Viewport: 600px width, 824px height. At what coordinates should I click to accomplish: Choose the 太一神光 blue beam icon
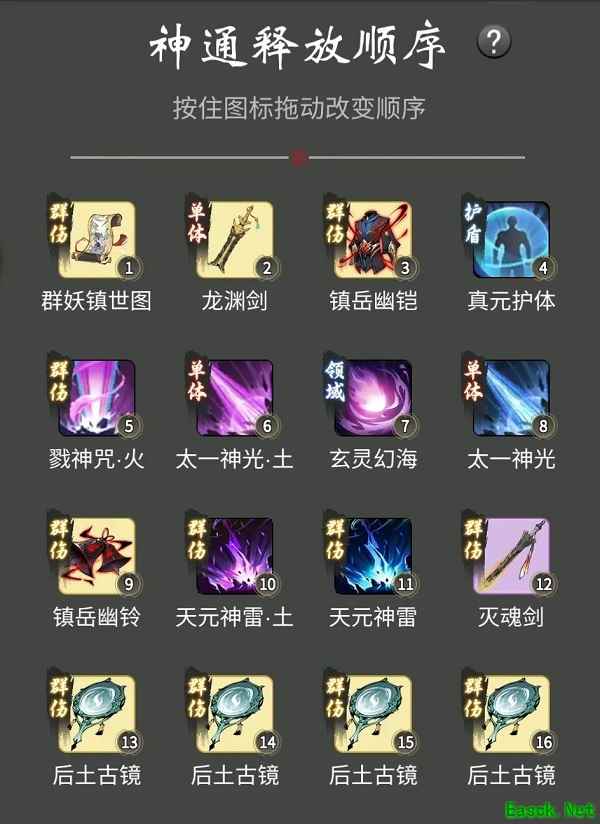(511, 398)
